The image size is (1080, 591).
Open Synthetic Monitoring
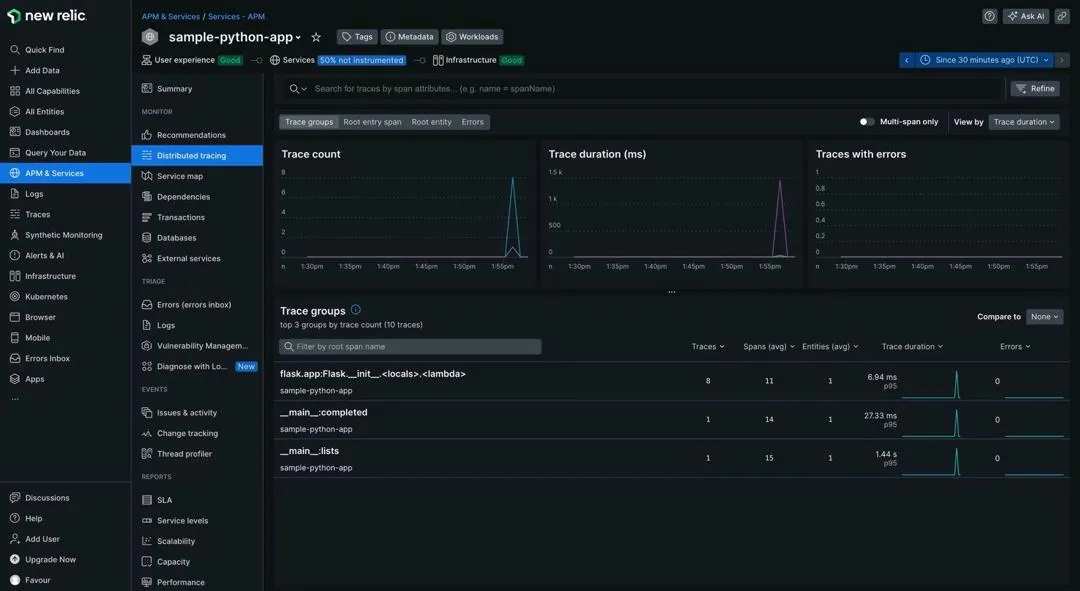(x=56, y=235)
